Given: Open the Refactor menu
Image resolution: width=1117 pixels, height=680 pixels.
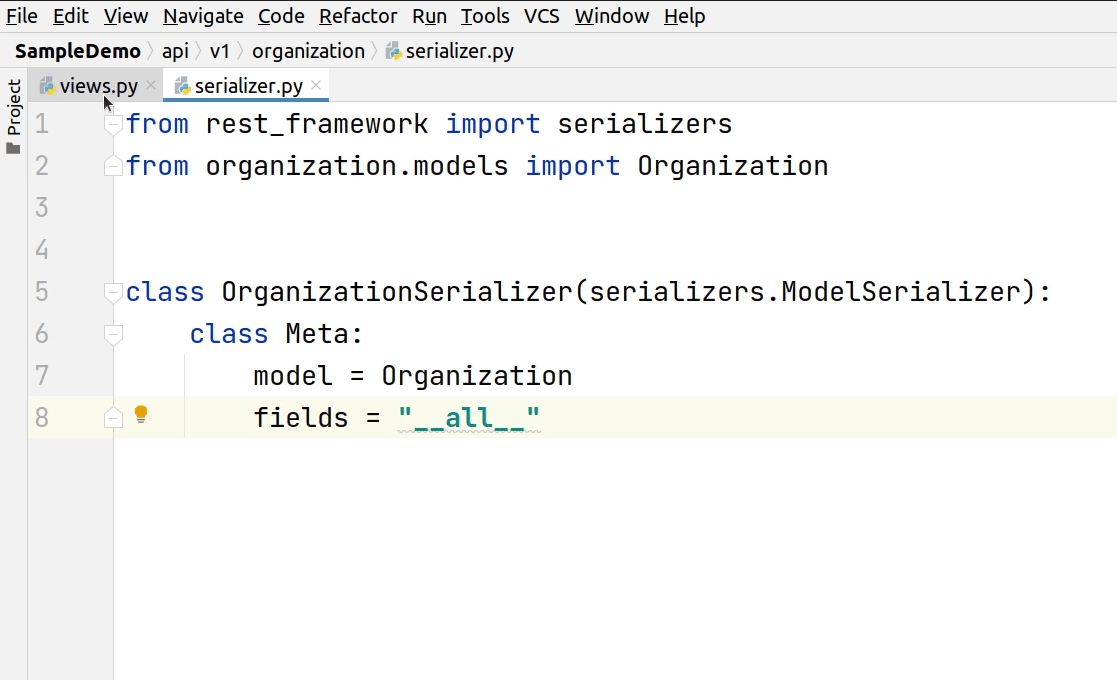Looking at the screenshot, I should click(358, 16).
